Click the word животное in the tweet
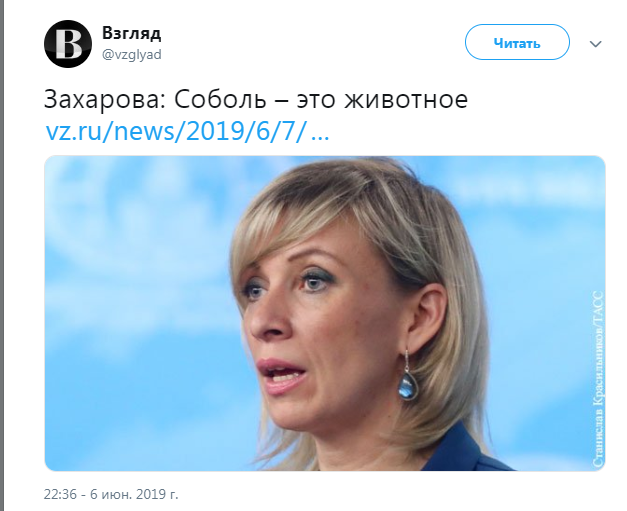Screen dimensions: 627x511 [406, 99]
